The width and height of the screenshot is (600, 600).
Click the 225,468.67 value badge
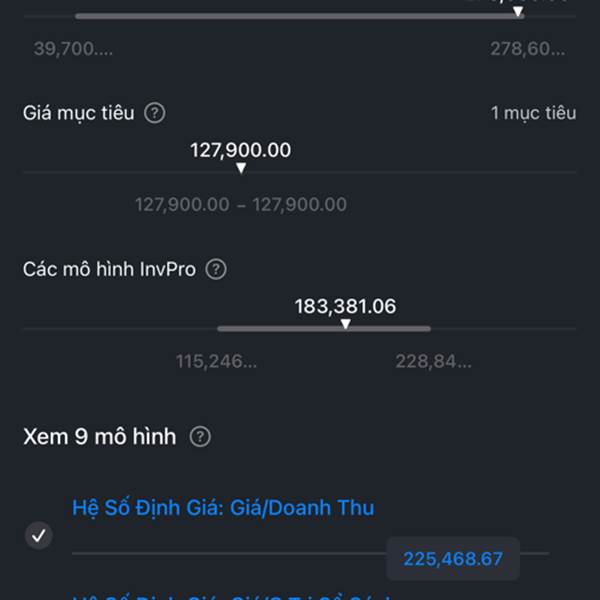click(x=453, y=558)
